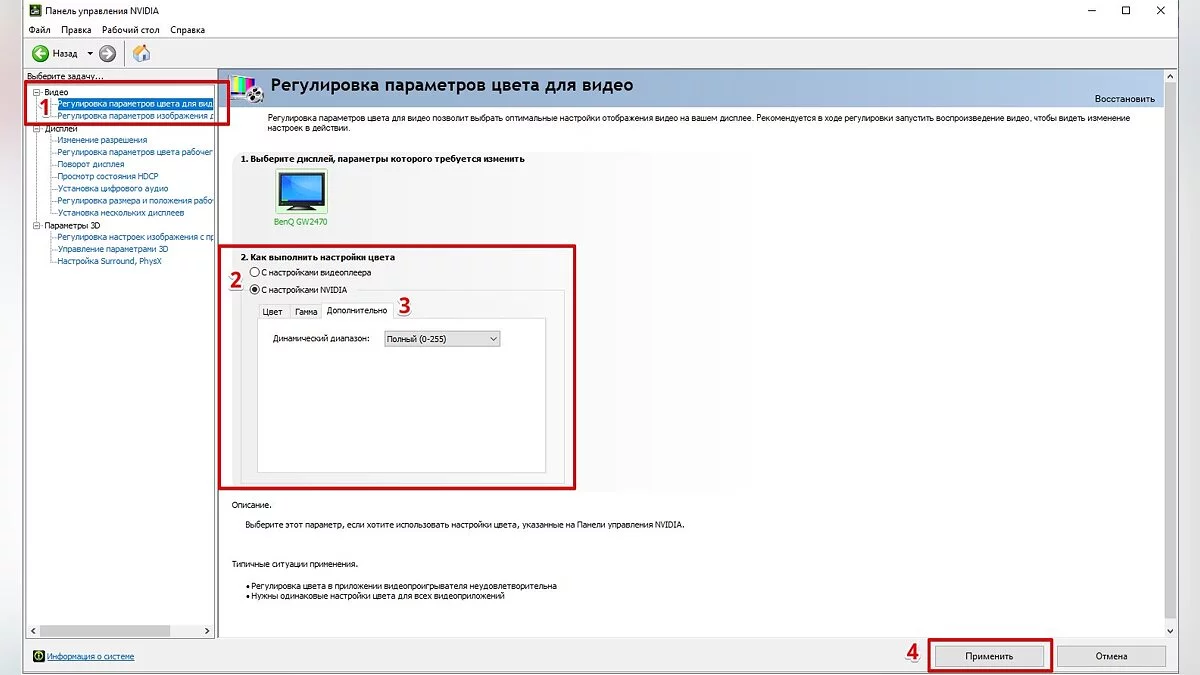Open Изменение разрешения in the tree
This screenshot has width=1200, height=675.
(102, 140)
